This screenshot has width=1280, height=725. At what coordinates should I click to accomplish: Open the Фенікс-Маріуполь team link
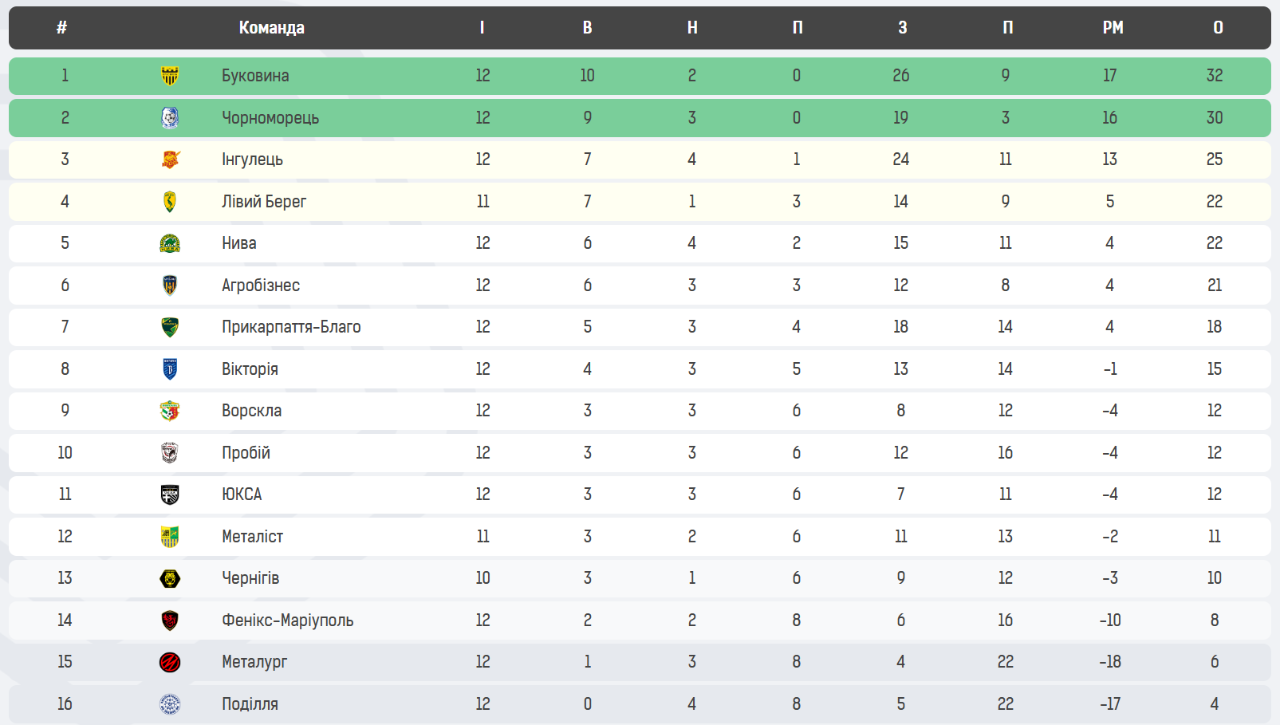coord(287,620)
